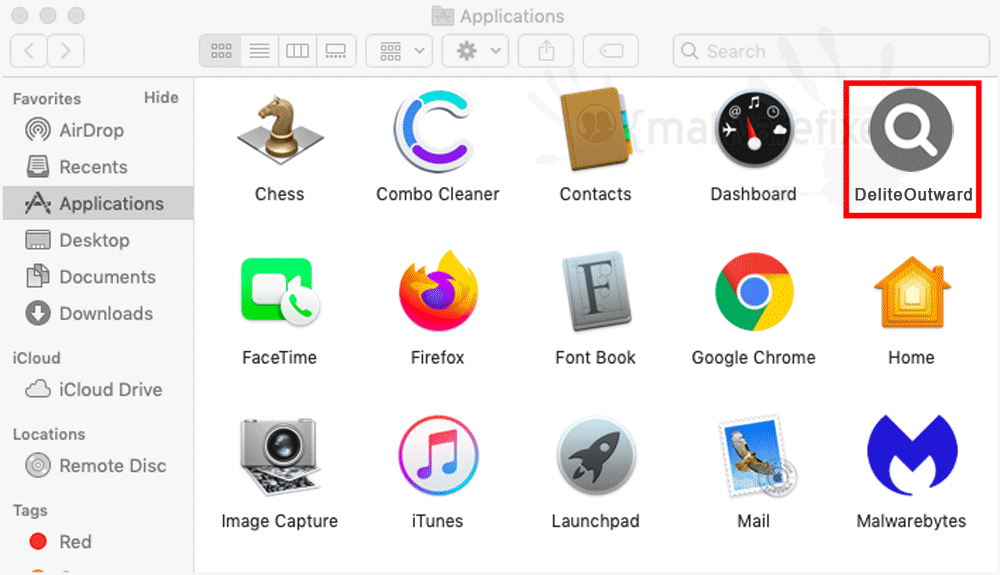Open the Font Book app icon
Screen dimensions: 1000x575
(x=596, y=291)
